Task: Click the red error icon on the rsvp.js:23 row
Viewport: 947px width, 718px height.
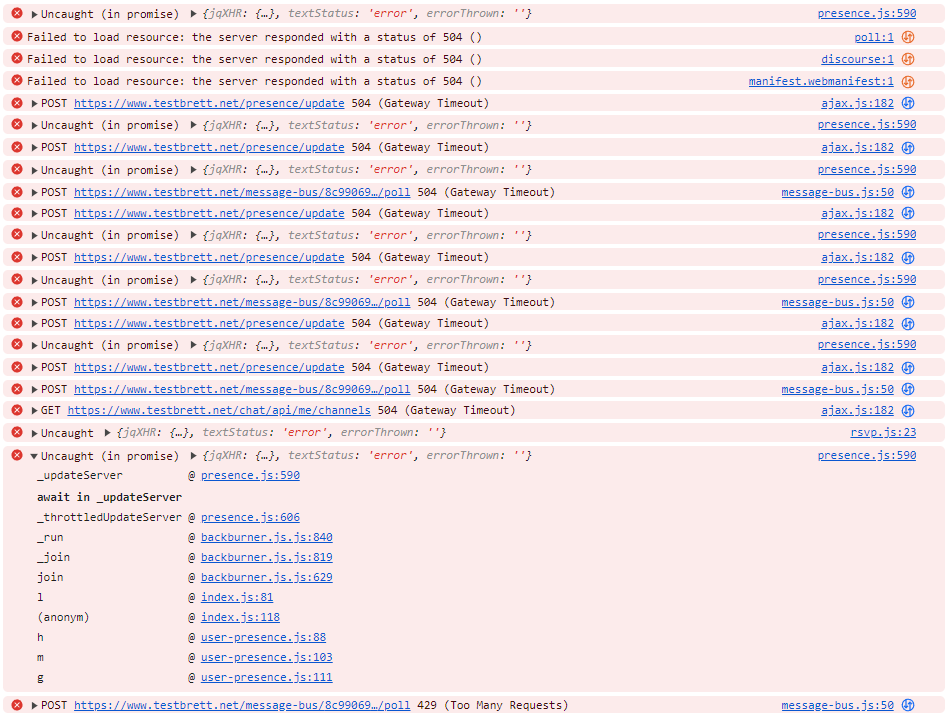Action: 17,432
